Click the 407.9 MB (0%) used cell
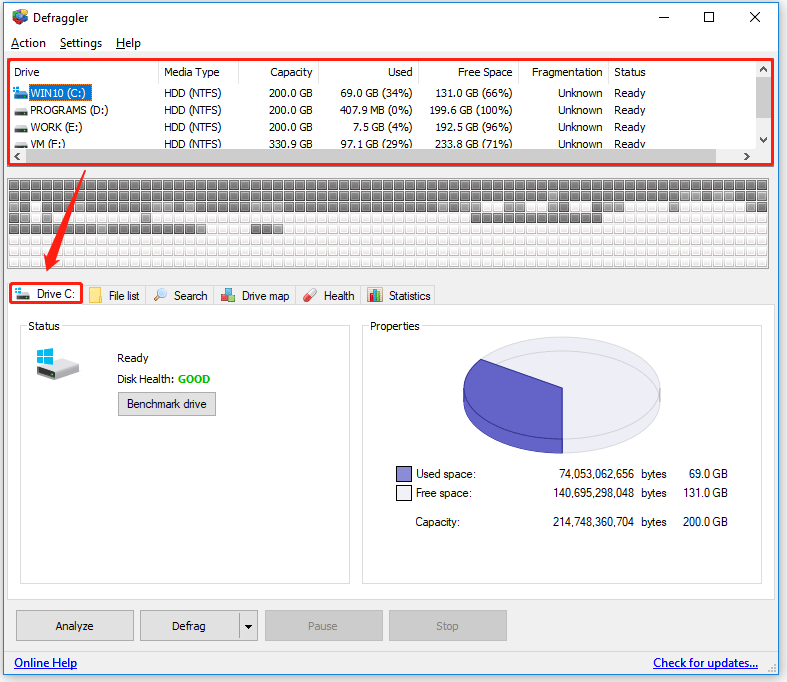This screenshot has height=682, width=787. tap(376, 110)
